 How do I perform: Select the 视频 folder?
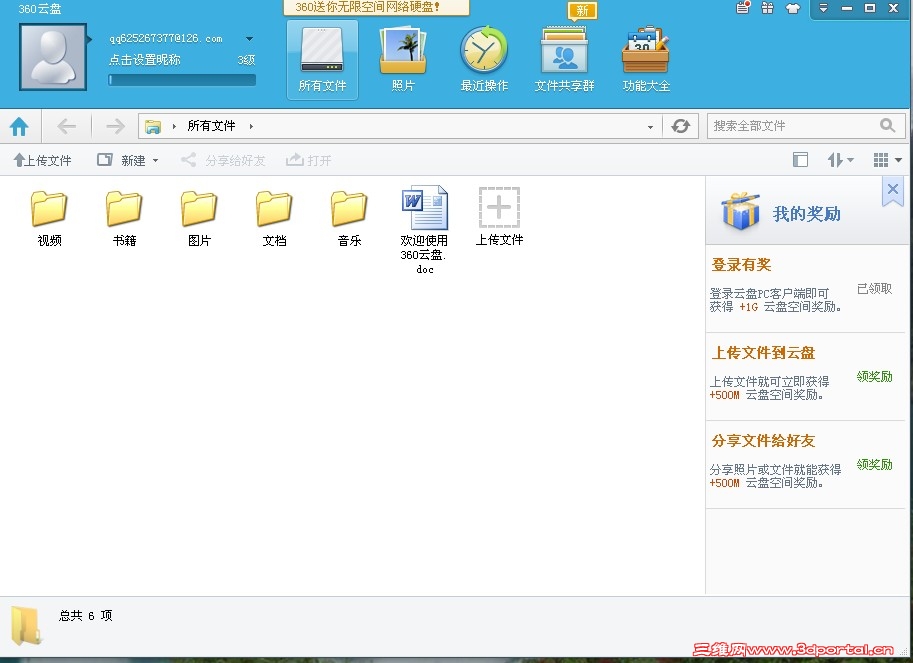pos(49,218)
